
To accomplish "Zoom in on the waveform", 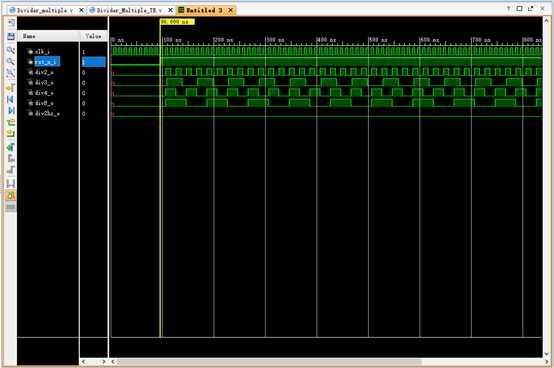I will 11,50.
